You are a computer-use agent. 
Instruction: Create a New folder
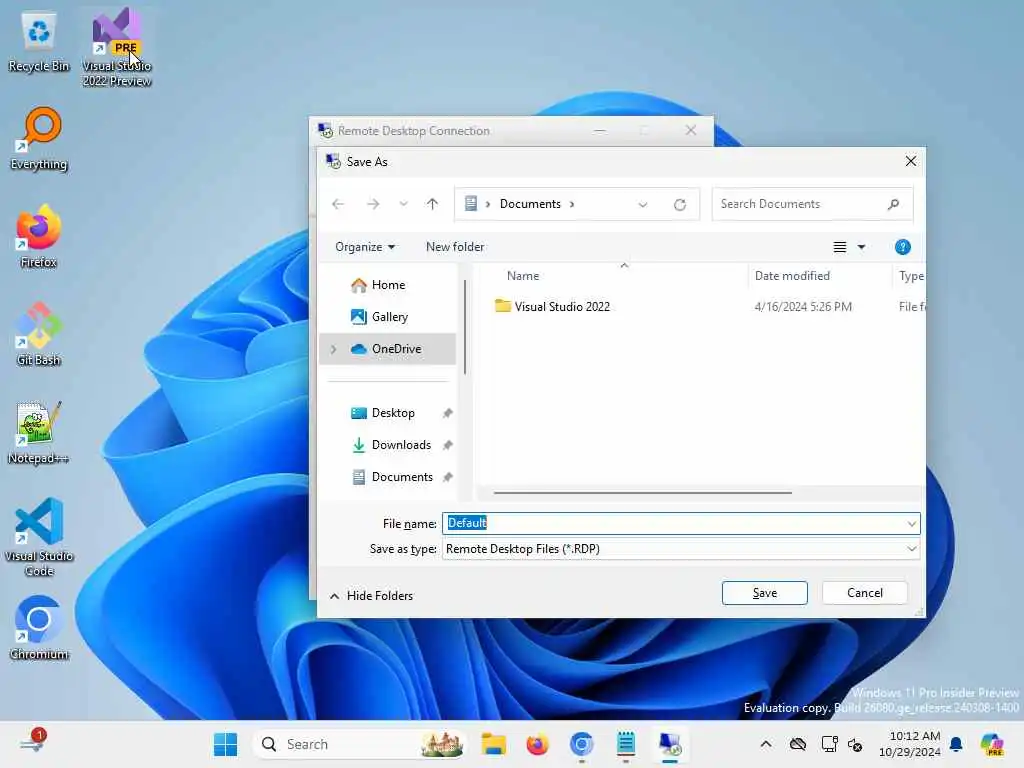455,247
